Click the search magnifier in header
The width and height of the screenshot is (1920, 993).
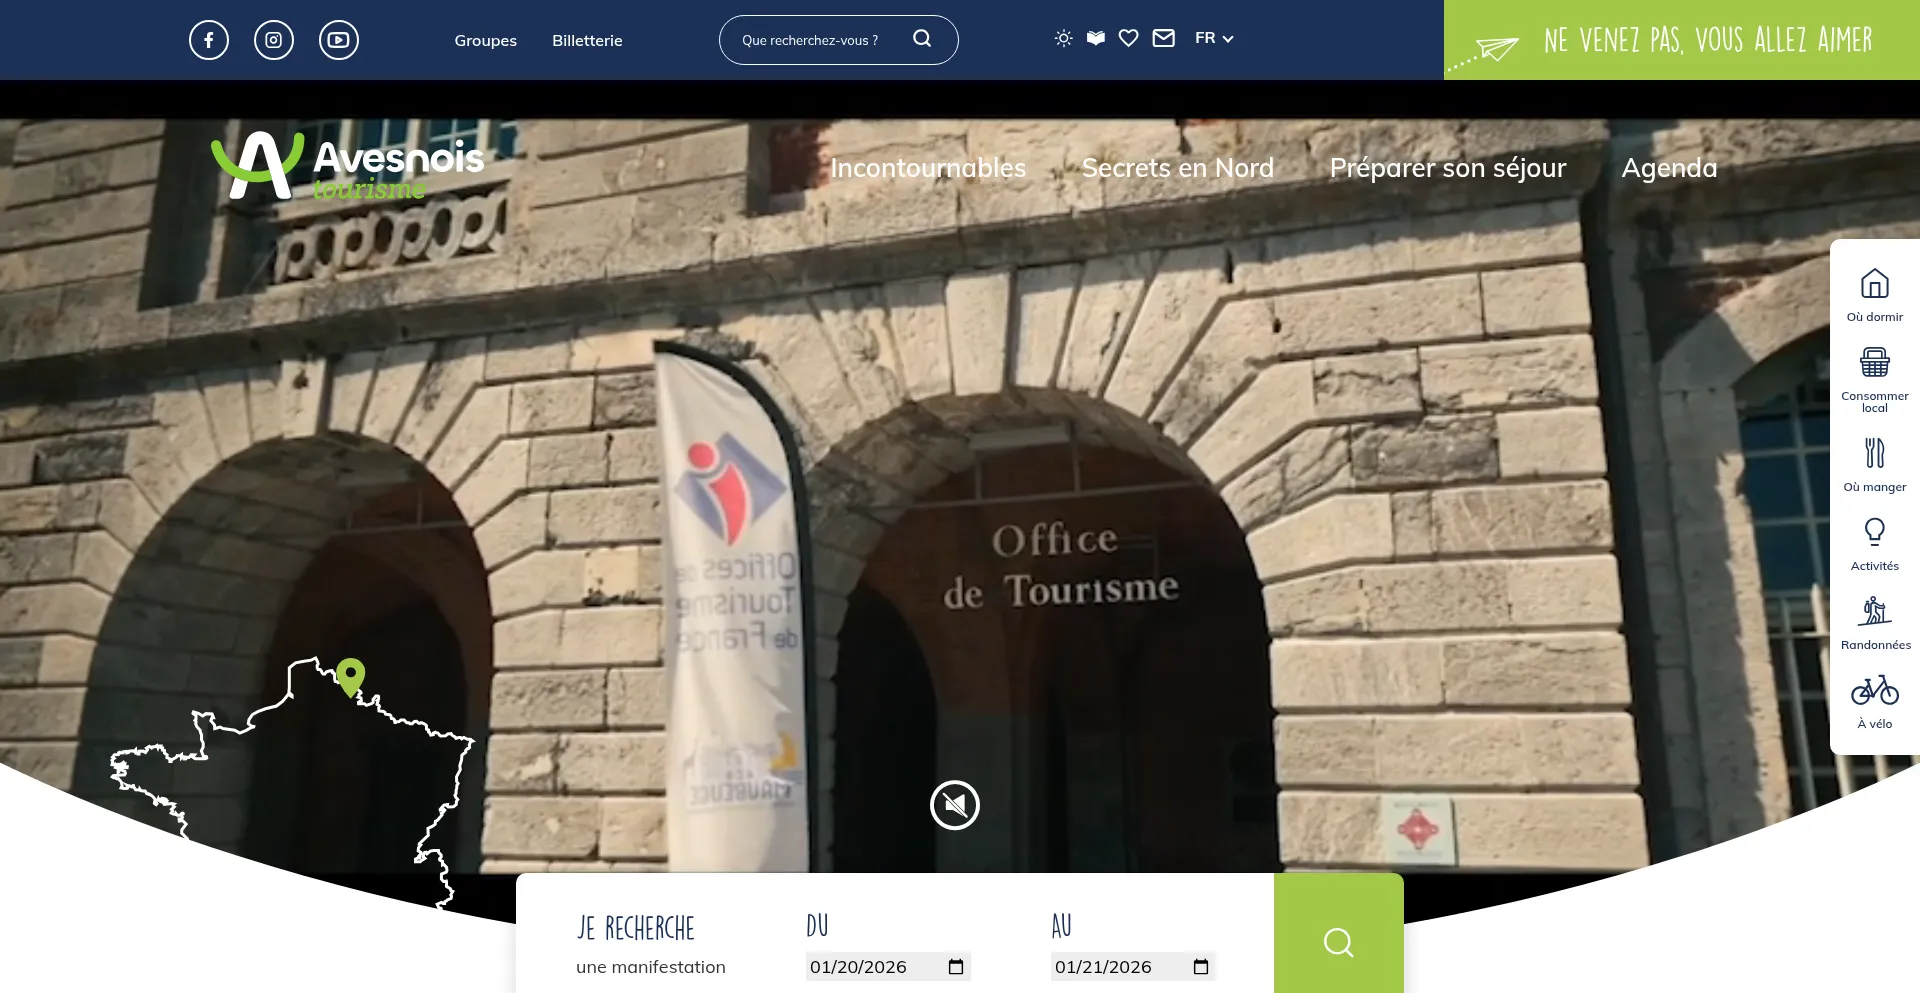tap(922, 39)
